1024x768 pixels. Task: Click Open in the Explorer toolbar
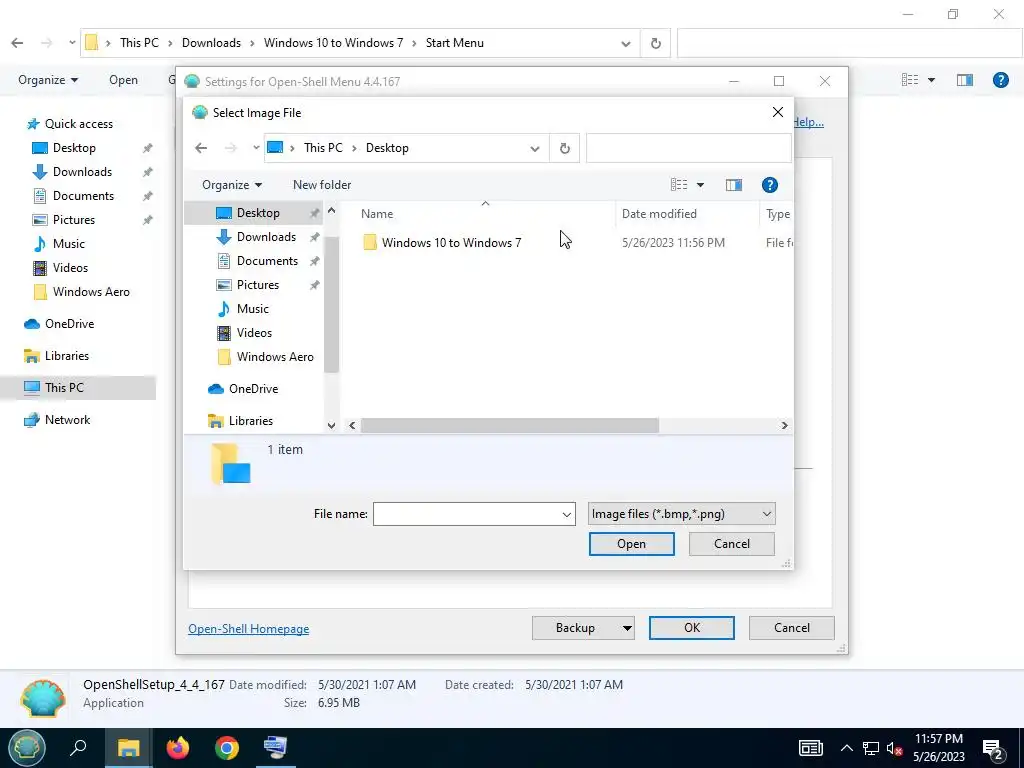pyautogui.click(x=123, y=80)
